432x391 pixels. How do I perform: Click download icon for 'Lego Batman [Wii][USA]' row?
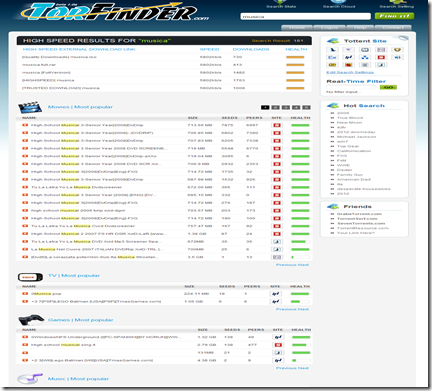click(25, 360)
